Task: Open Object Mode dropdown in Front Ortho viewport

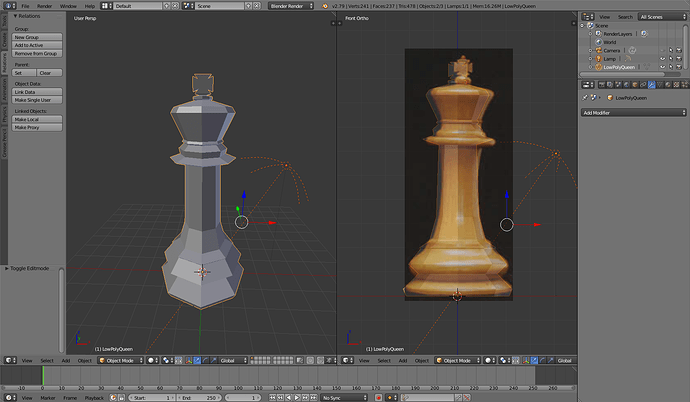Action: 458,360
